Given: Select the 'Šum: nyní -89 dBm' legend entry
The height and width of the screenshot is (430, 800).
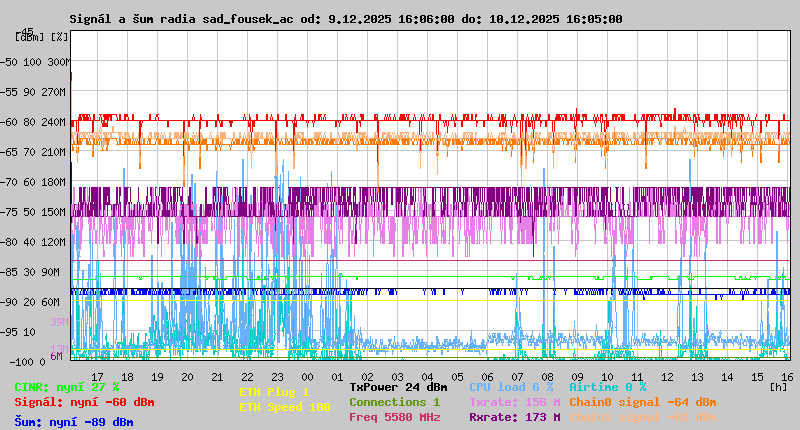Looking at the screenshot, I should pos(74,422).
